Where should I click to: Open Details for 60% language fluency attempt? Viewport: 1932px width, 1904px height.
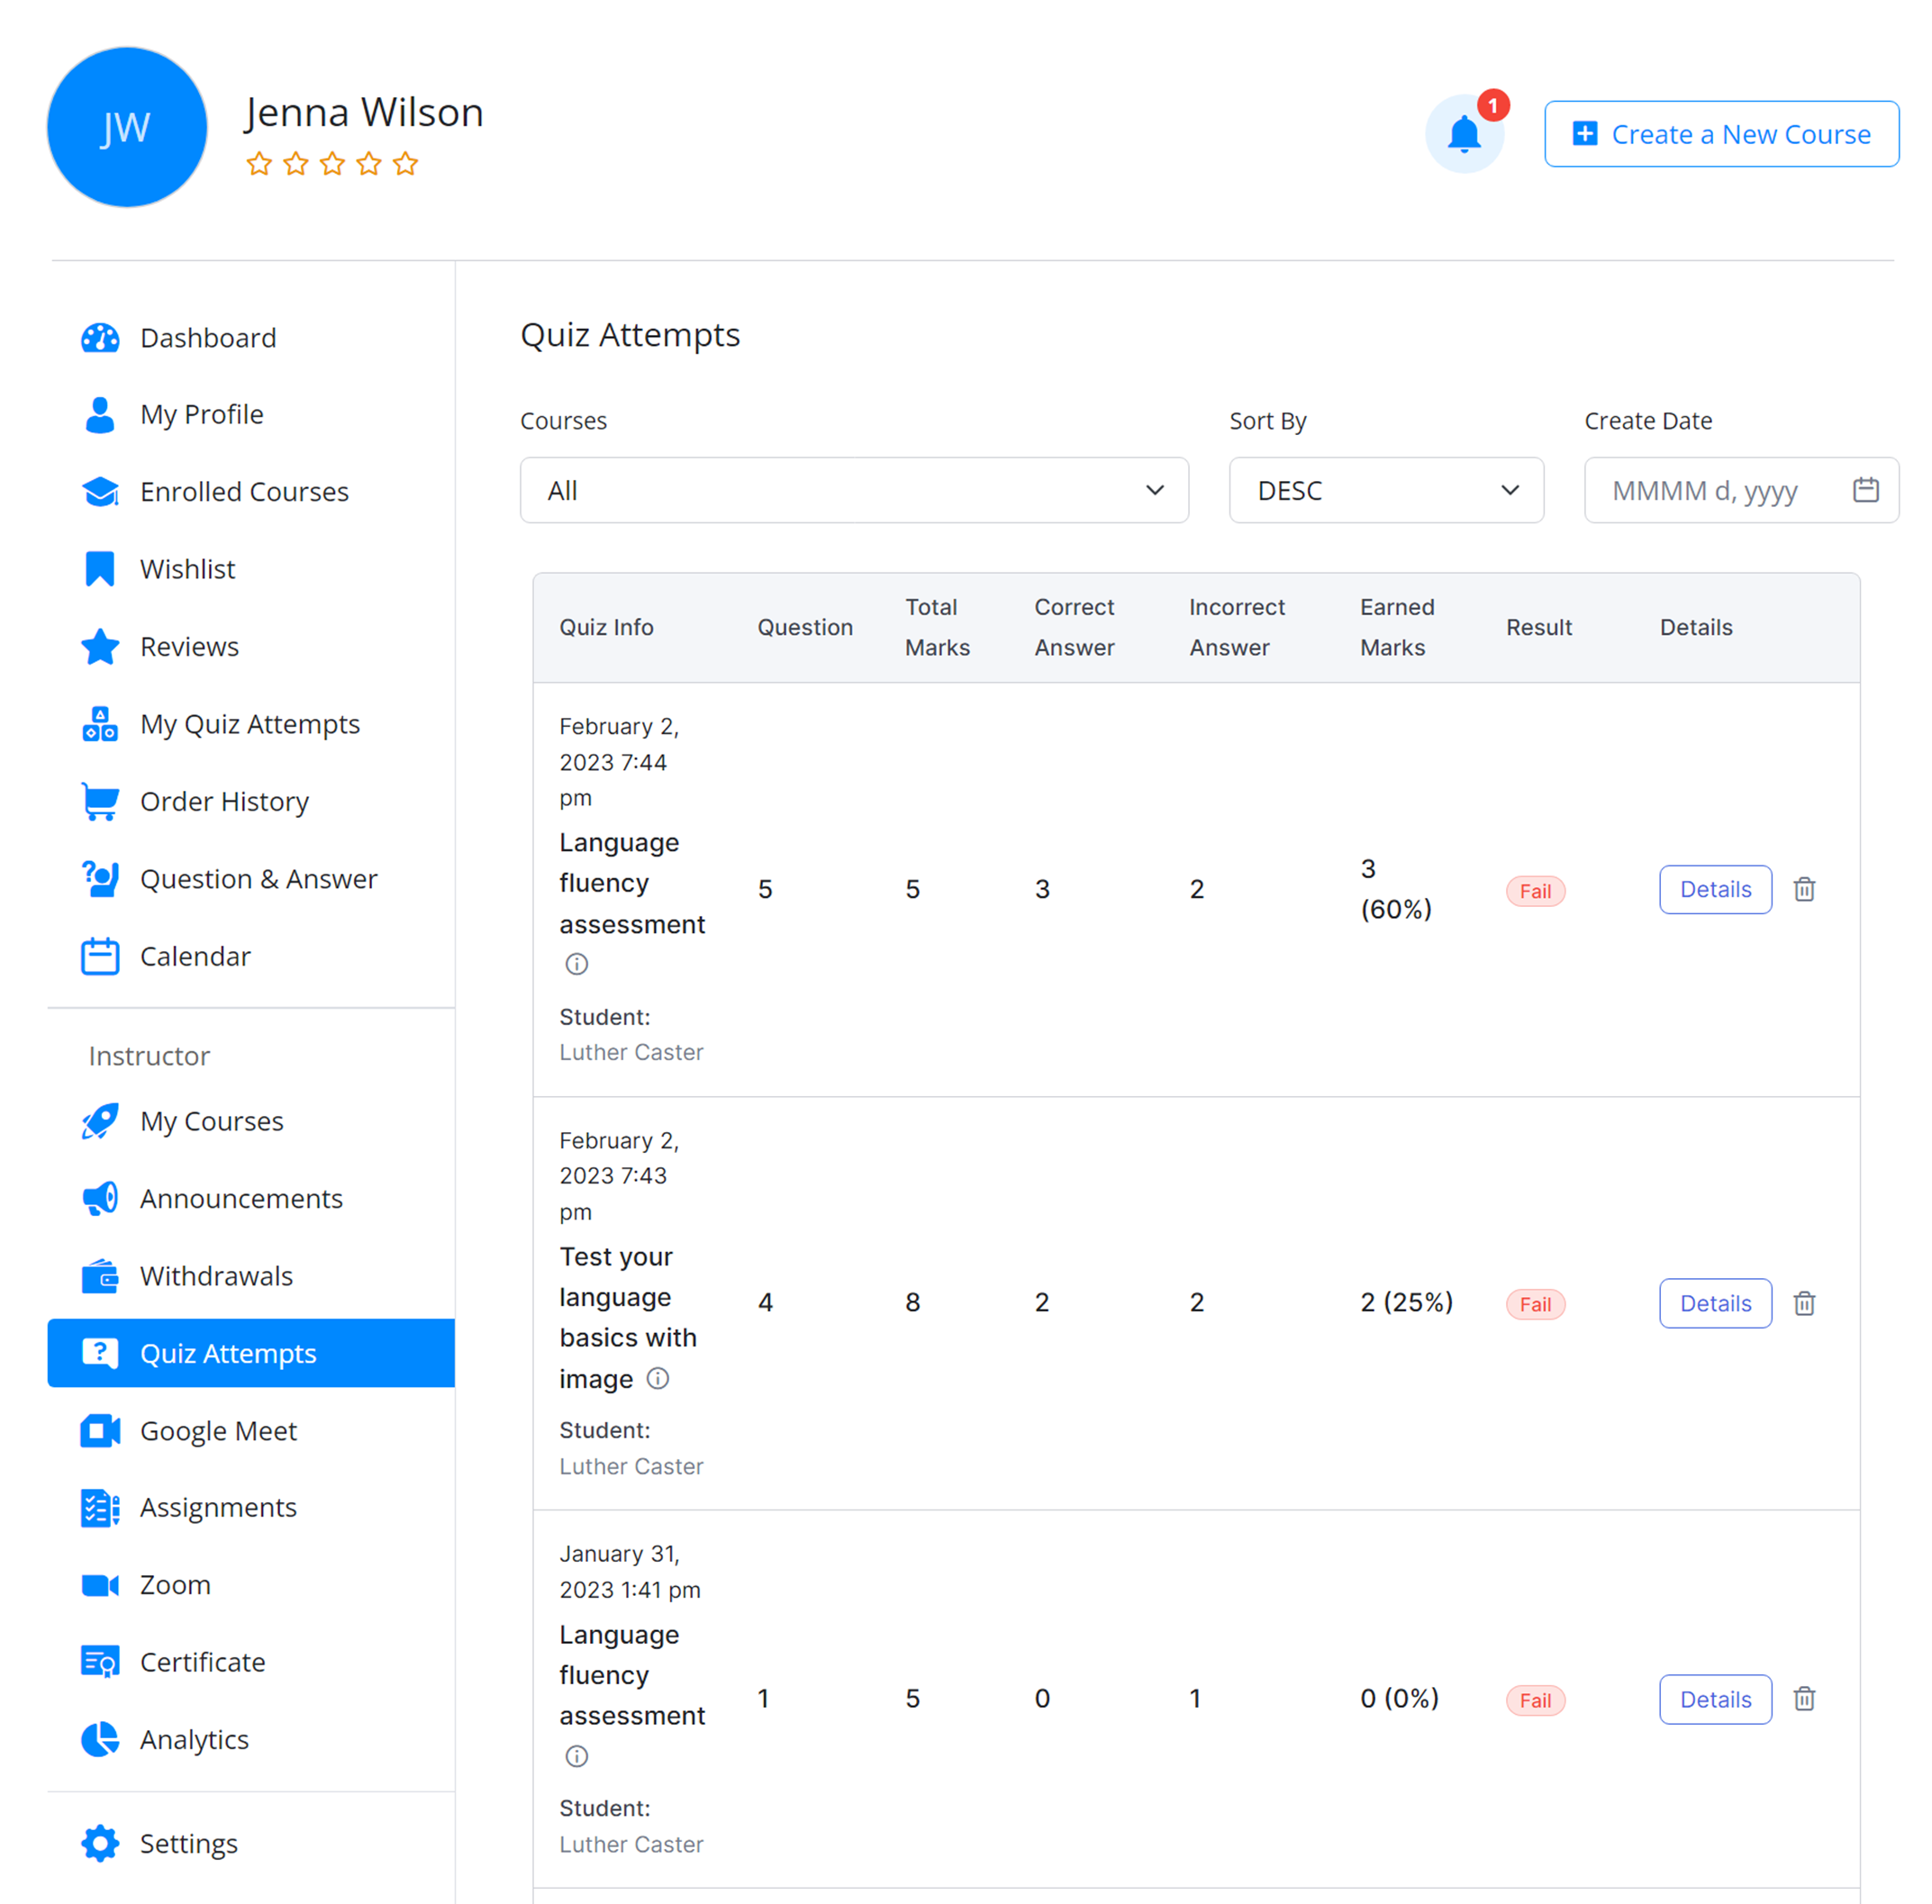tap(1714, 889)
